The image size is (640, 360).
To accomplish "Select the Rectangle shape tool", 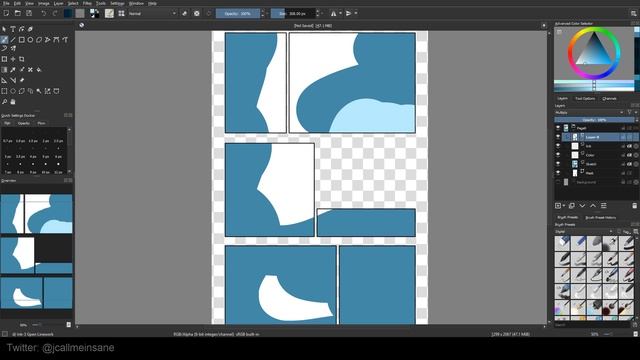I will [22, 40].
